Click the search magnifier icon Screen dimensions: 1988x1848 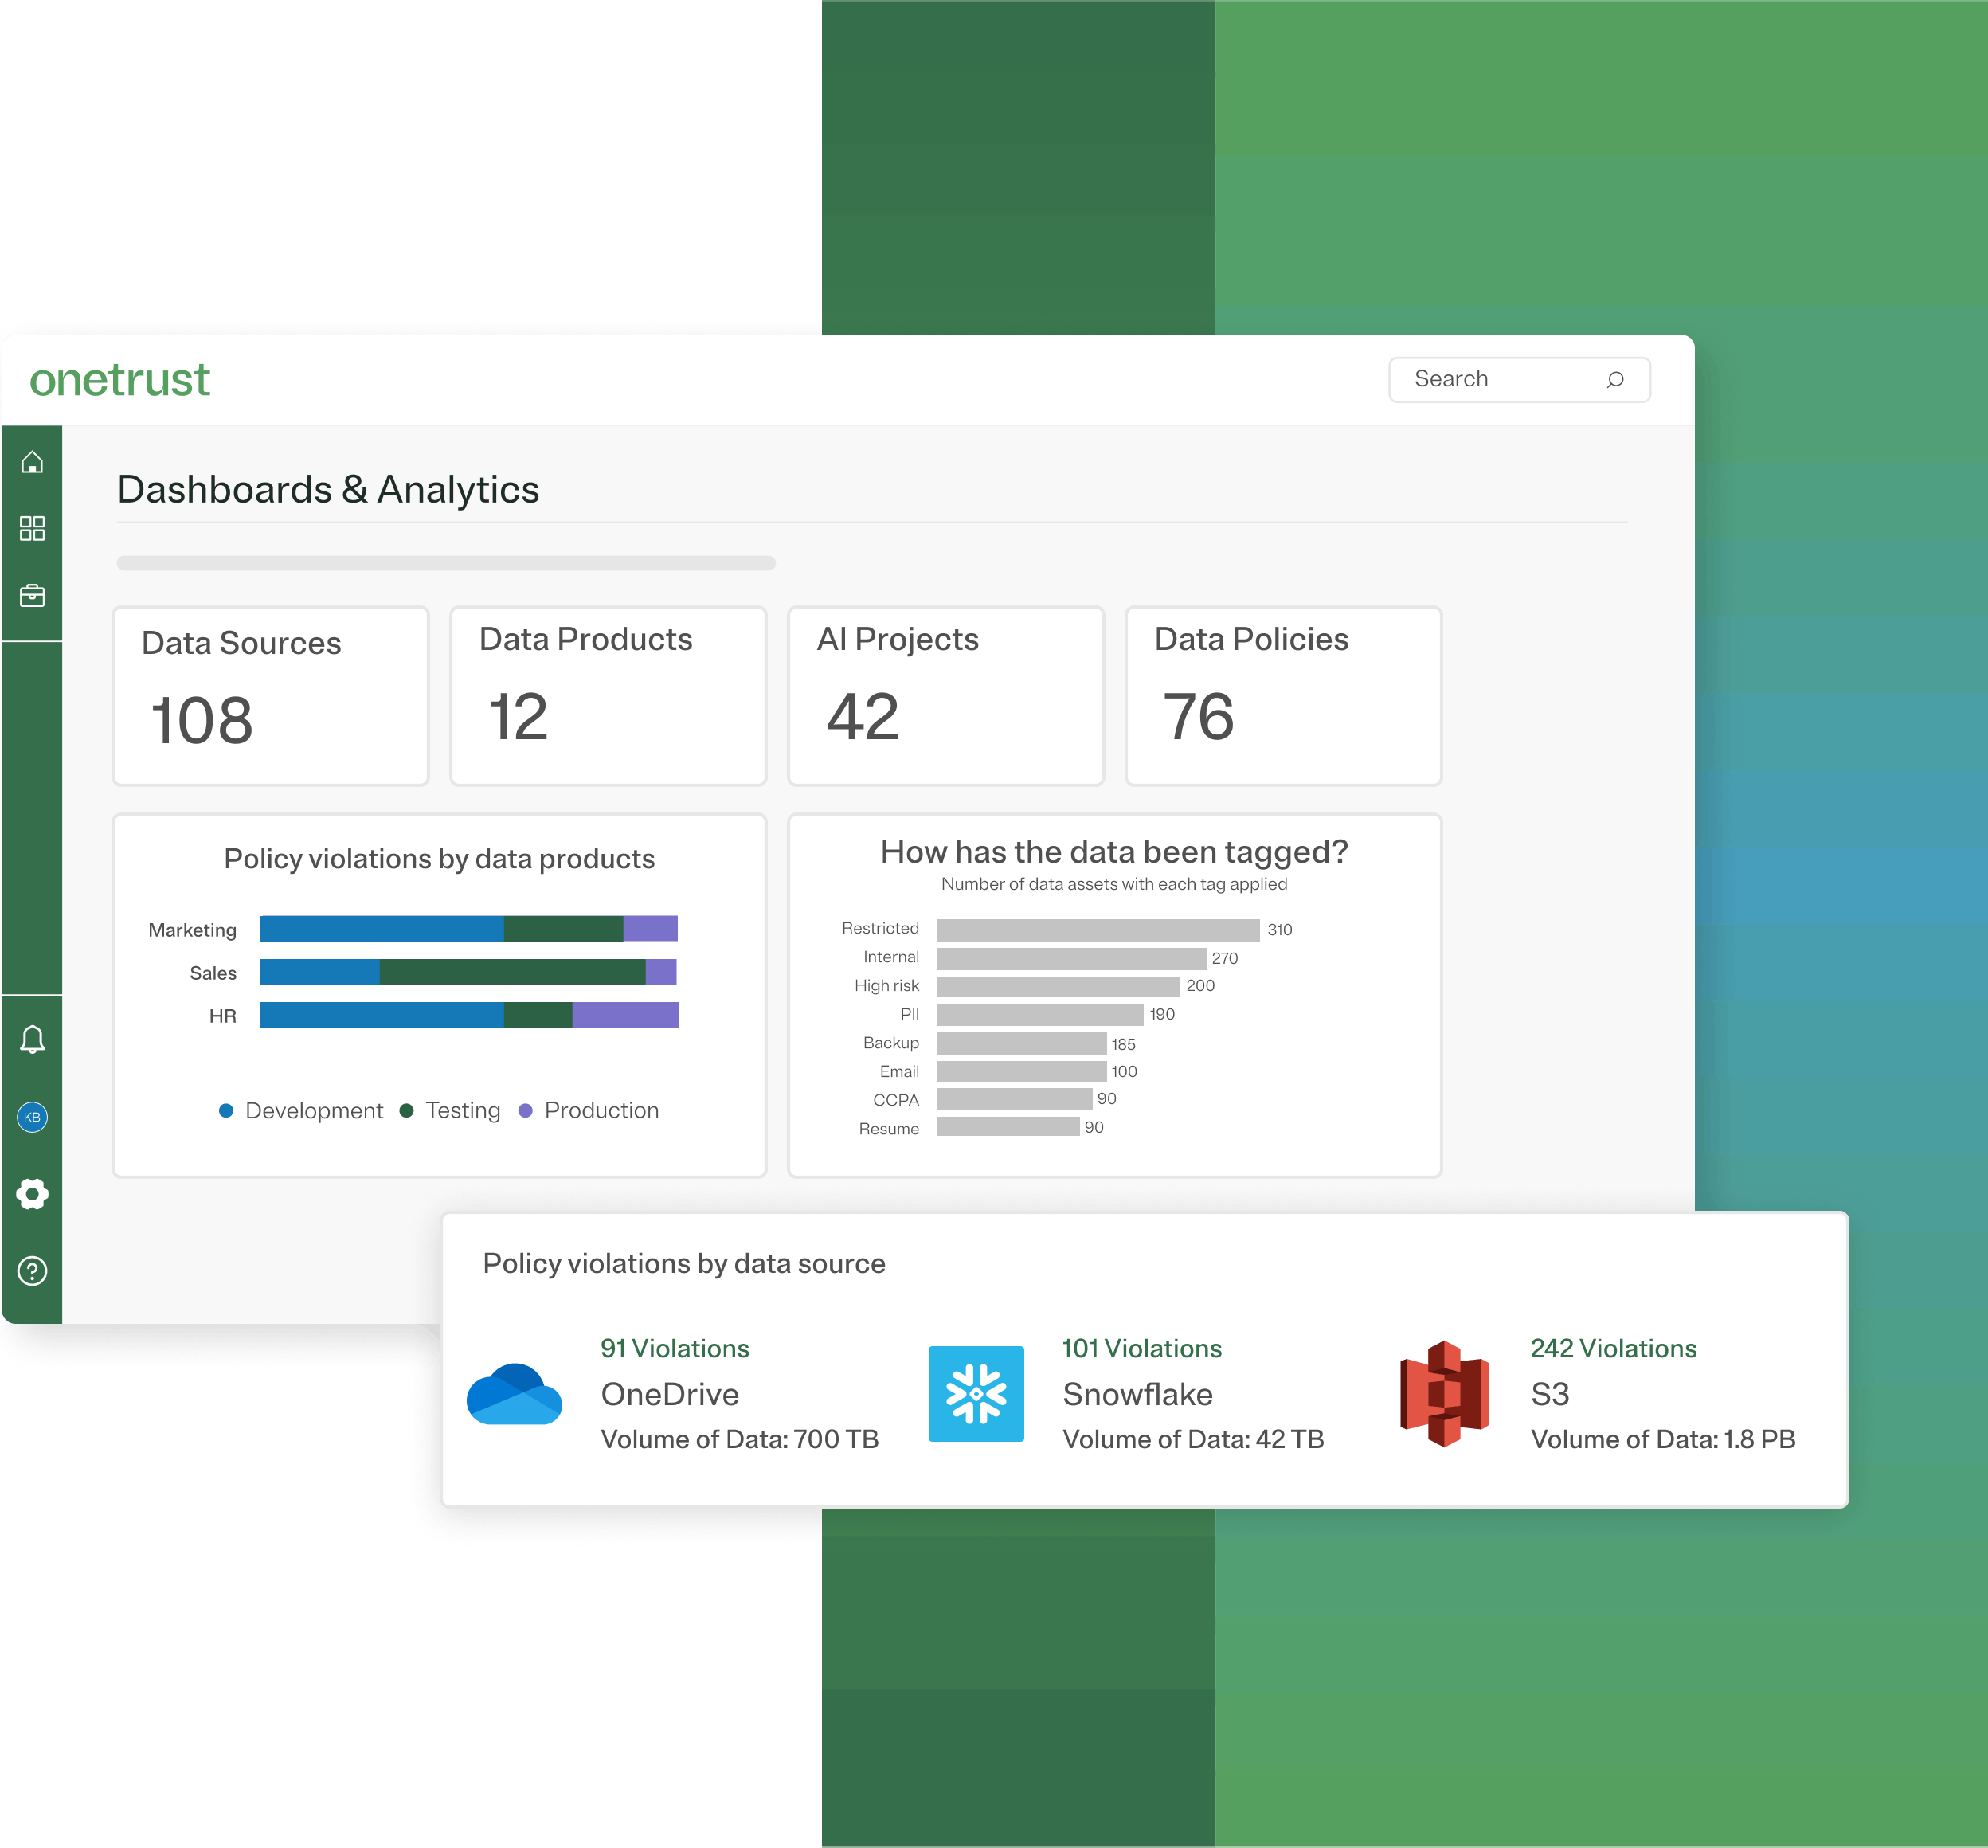click(x=1615, y=379)
